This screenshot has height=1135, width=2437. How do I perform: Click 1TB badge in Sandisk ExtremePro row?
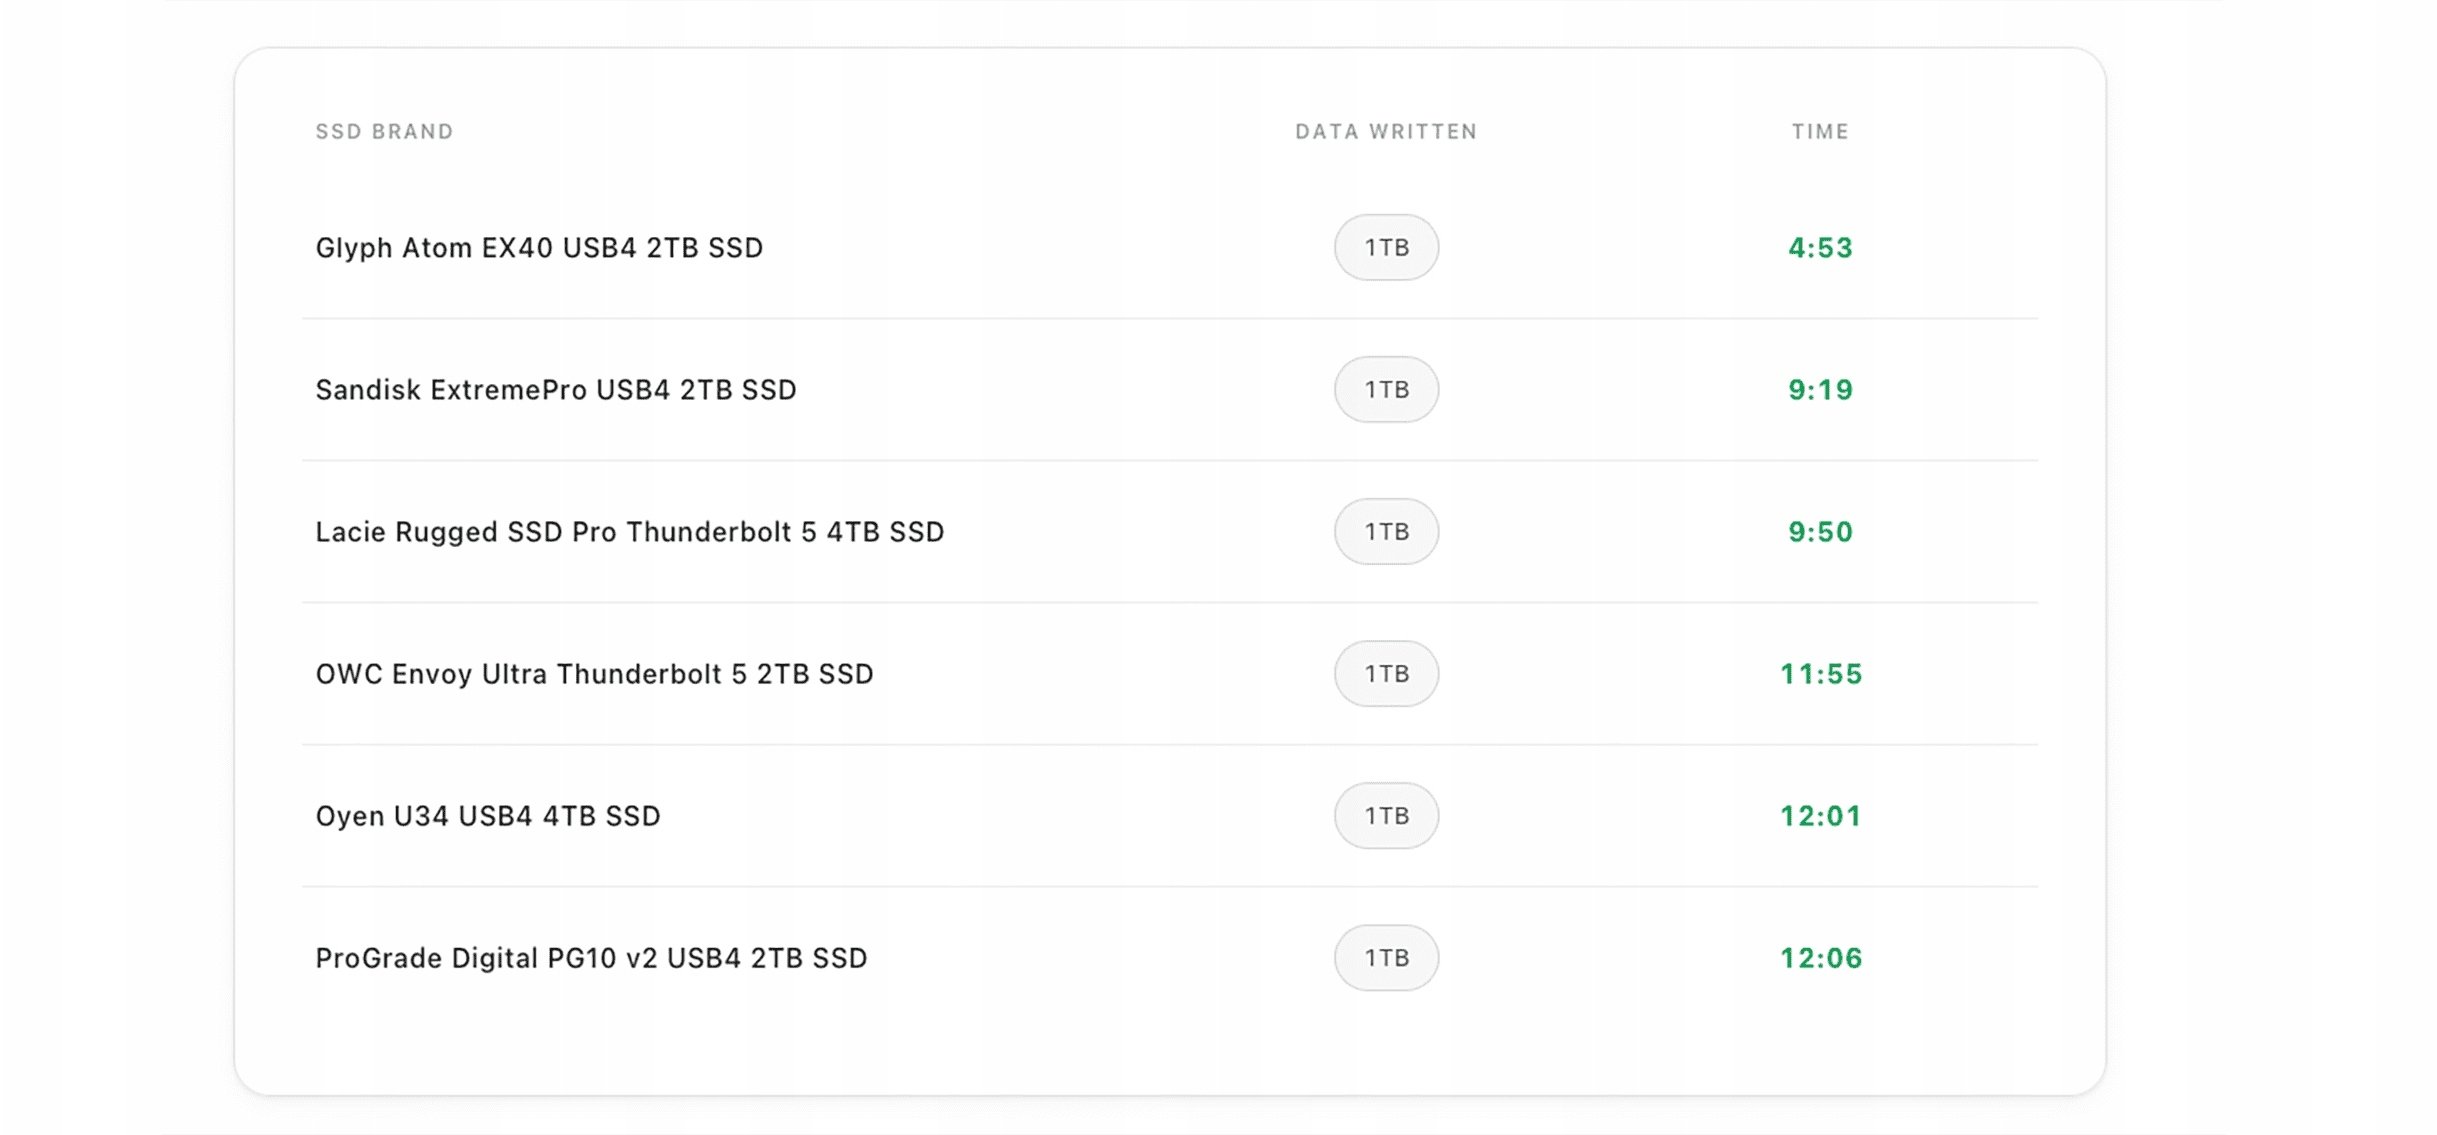coord(1386,389)
